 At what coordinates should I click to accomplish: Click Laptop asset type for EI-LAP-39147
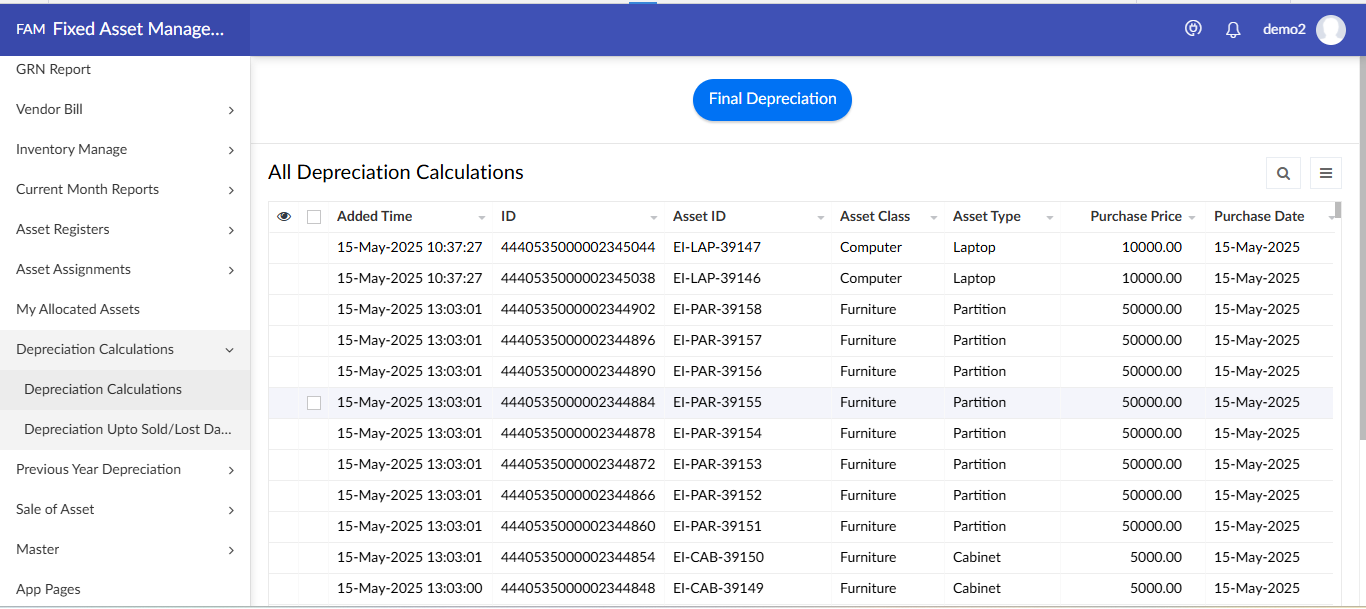coord(974,247)
